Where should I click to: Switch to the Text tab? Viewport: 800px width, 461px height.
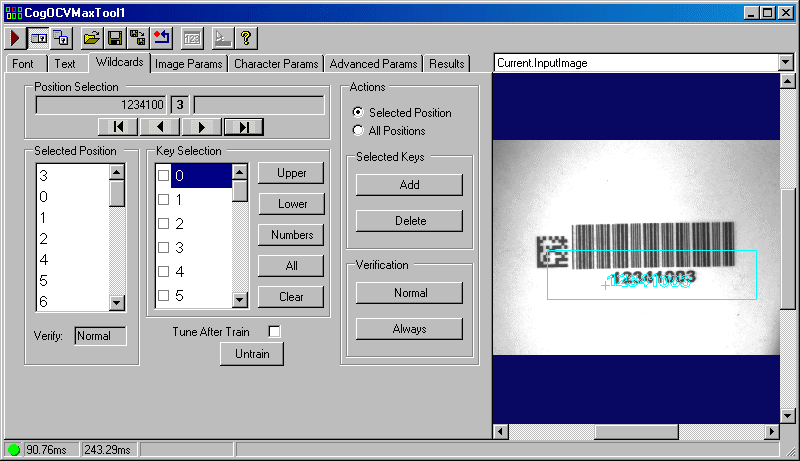65,64
